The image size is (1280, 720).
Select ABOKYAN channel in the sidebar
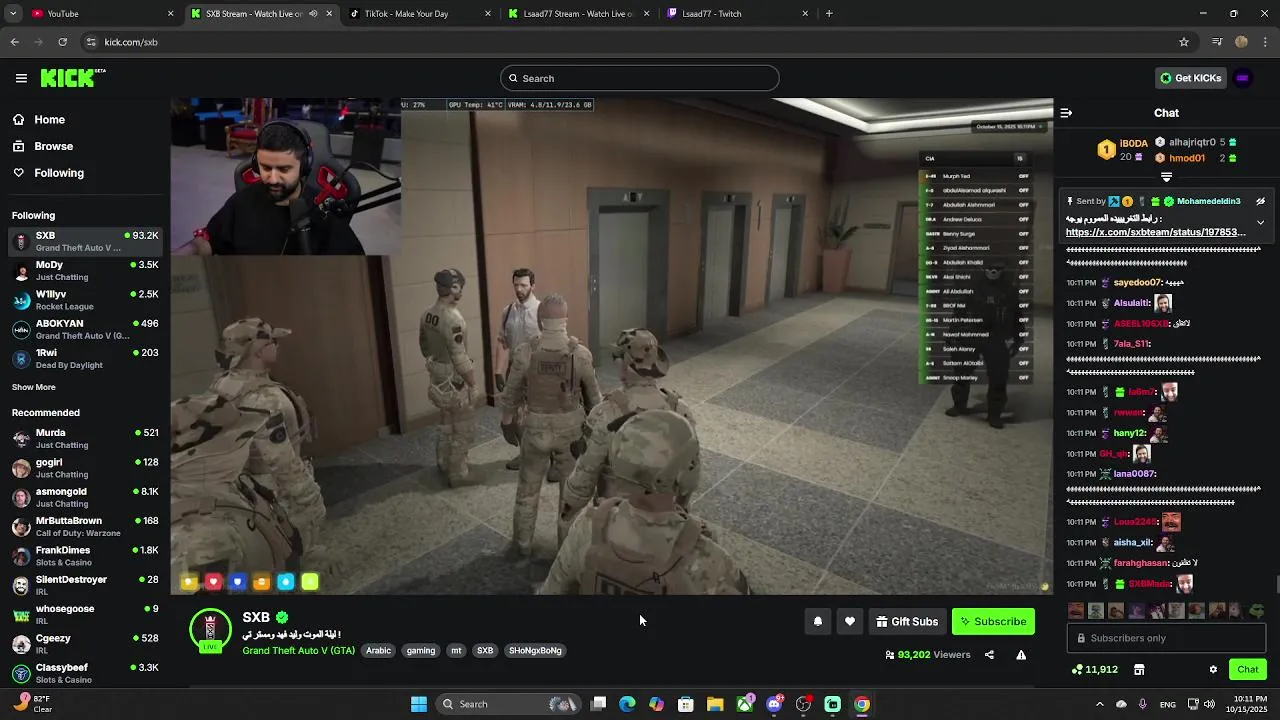[85, 330]
